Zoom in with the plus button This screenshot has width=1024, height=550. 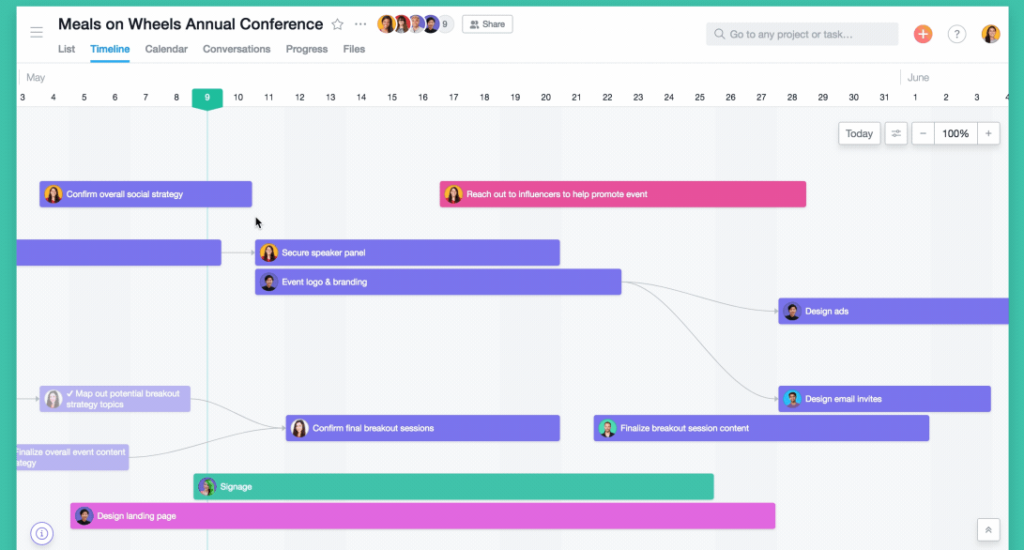tap(988, 134)
